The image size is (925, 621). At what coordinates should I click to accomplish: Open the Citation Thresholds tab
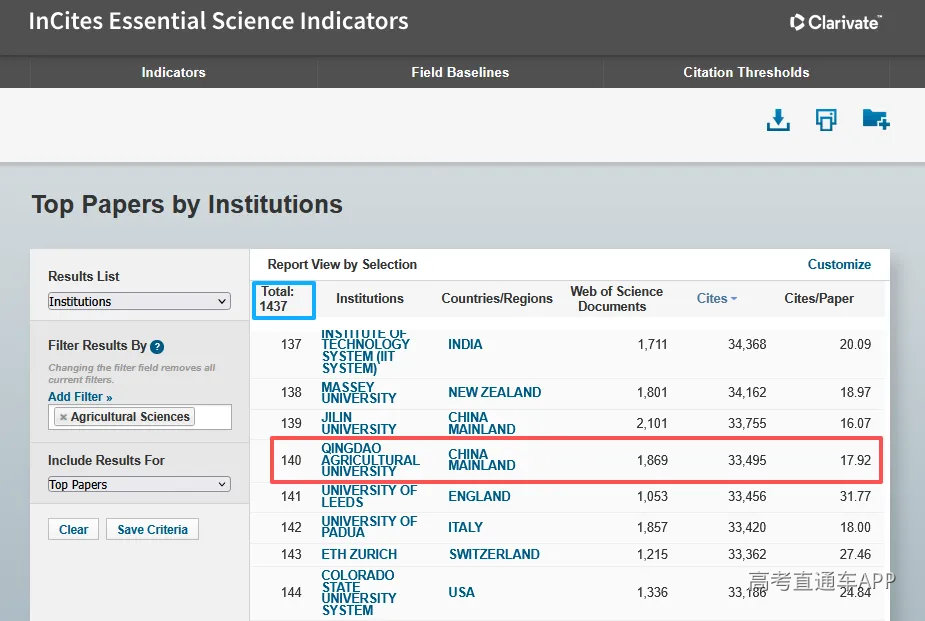pos(746,72)
